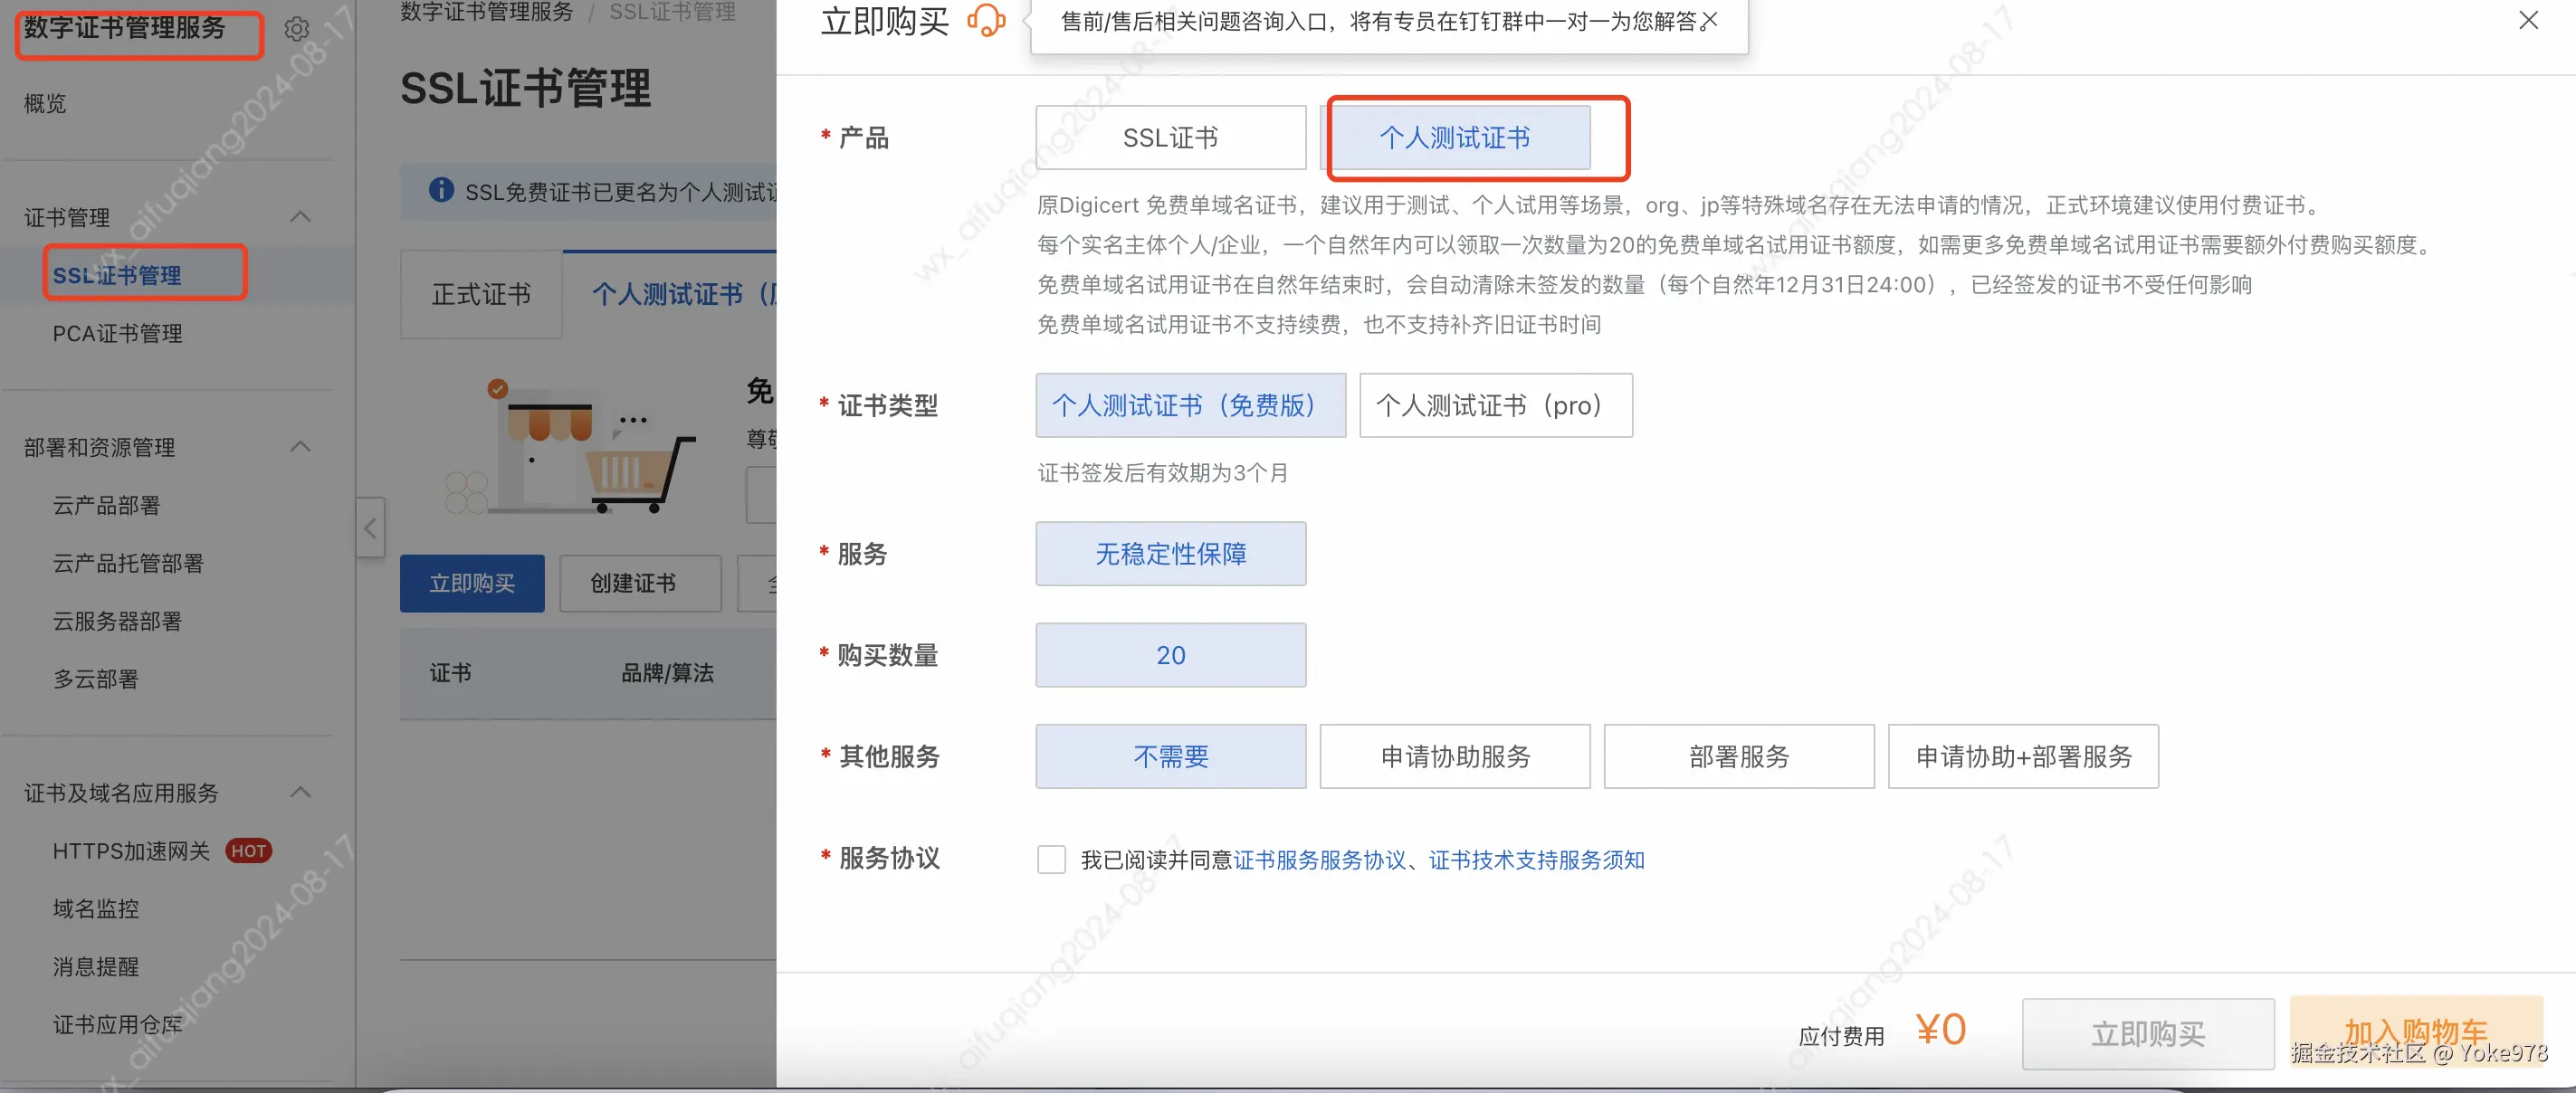Click the orange customer service headset icon
The width and height of the screenshot is (2576, 1093).
[x=985, y=21]
